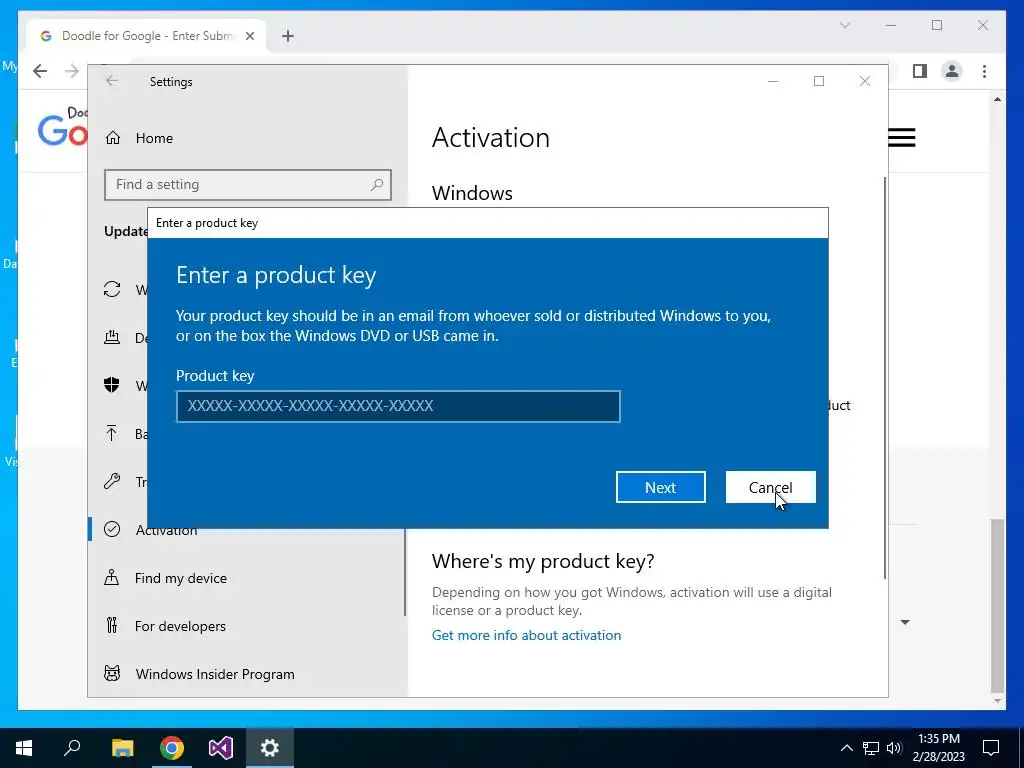
Task: Focus the Product key input field
Action: (398, 406)
